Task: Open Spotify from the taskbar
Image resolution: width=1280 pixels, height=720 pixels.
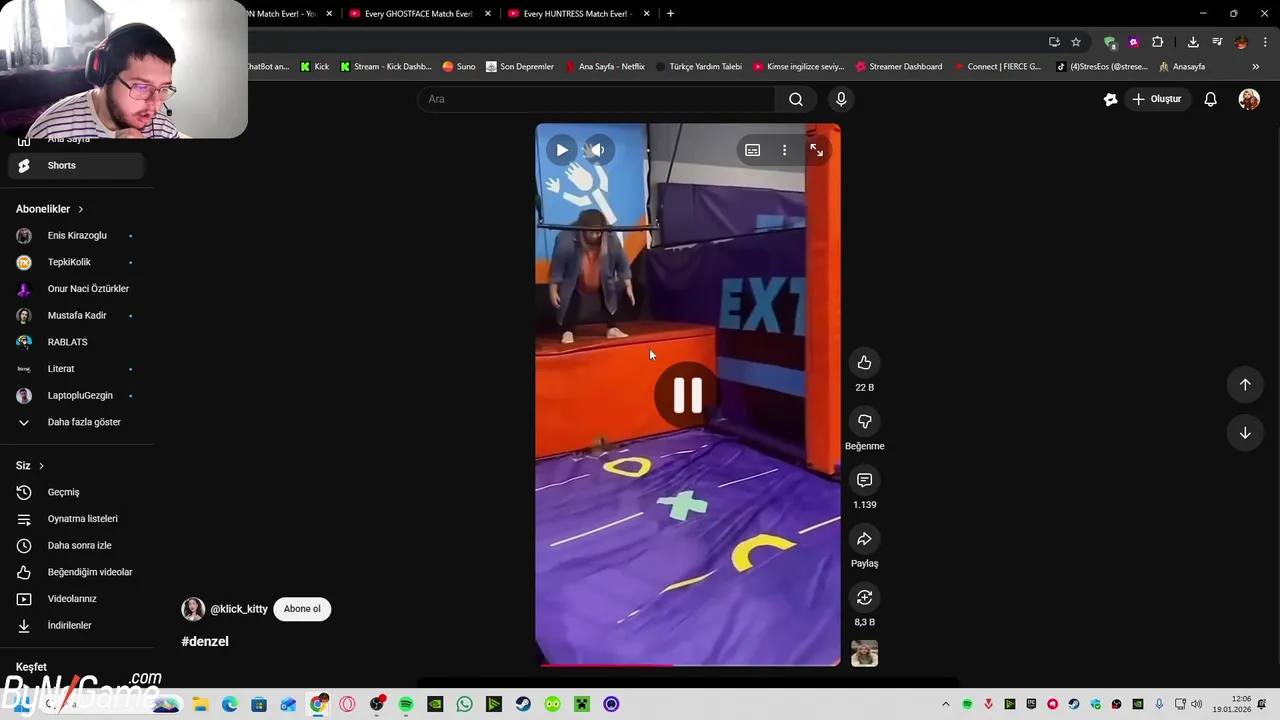Action: pyautogui.click(x=406, y=704)
